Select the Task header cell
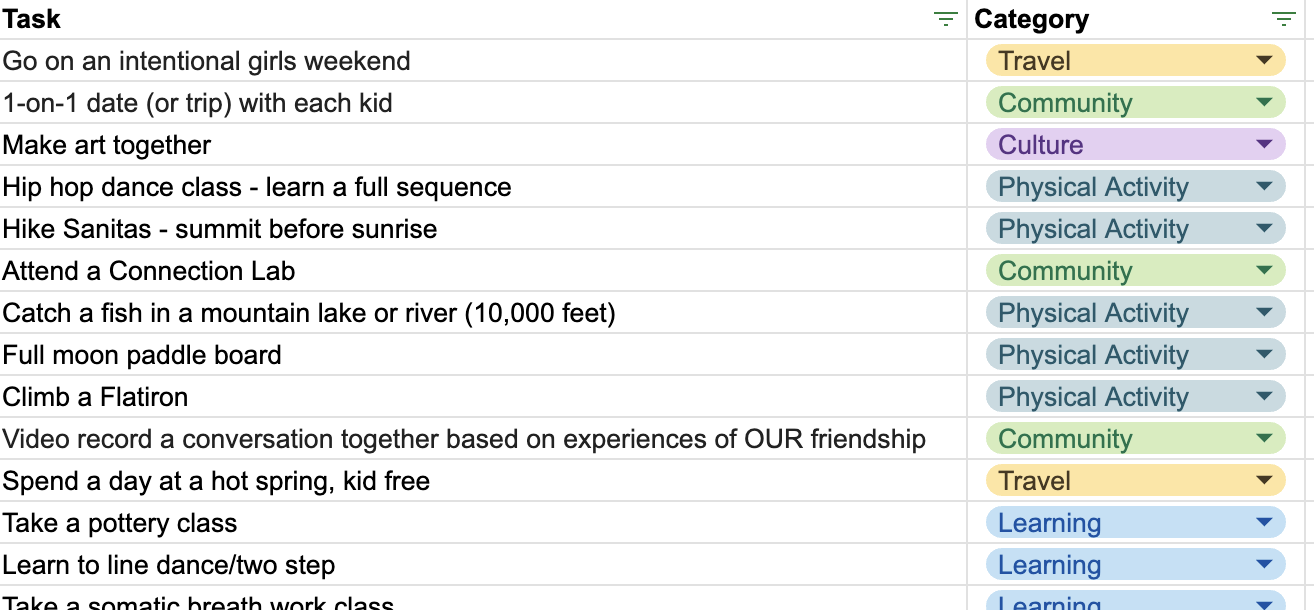Screen dimensions: 1314x610 (x=483, y=19)
